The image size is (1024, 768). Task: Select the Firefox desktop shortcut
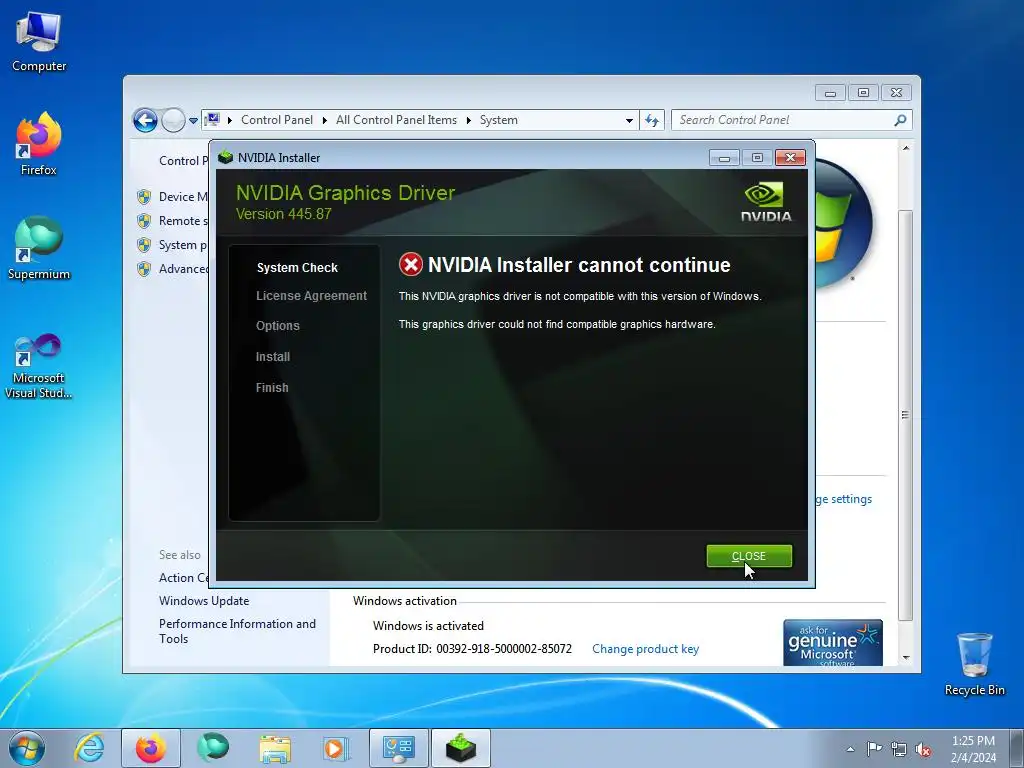(x=39, y=144)
